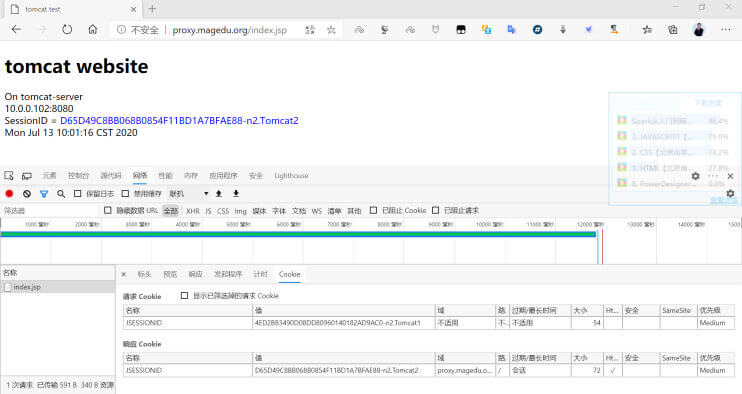The image size is (742, 394).
Task: Activate DevTools inspect element picker
Action: coord(9,175)
